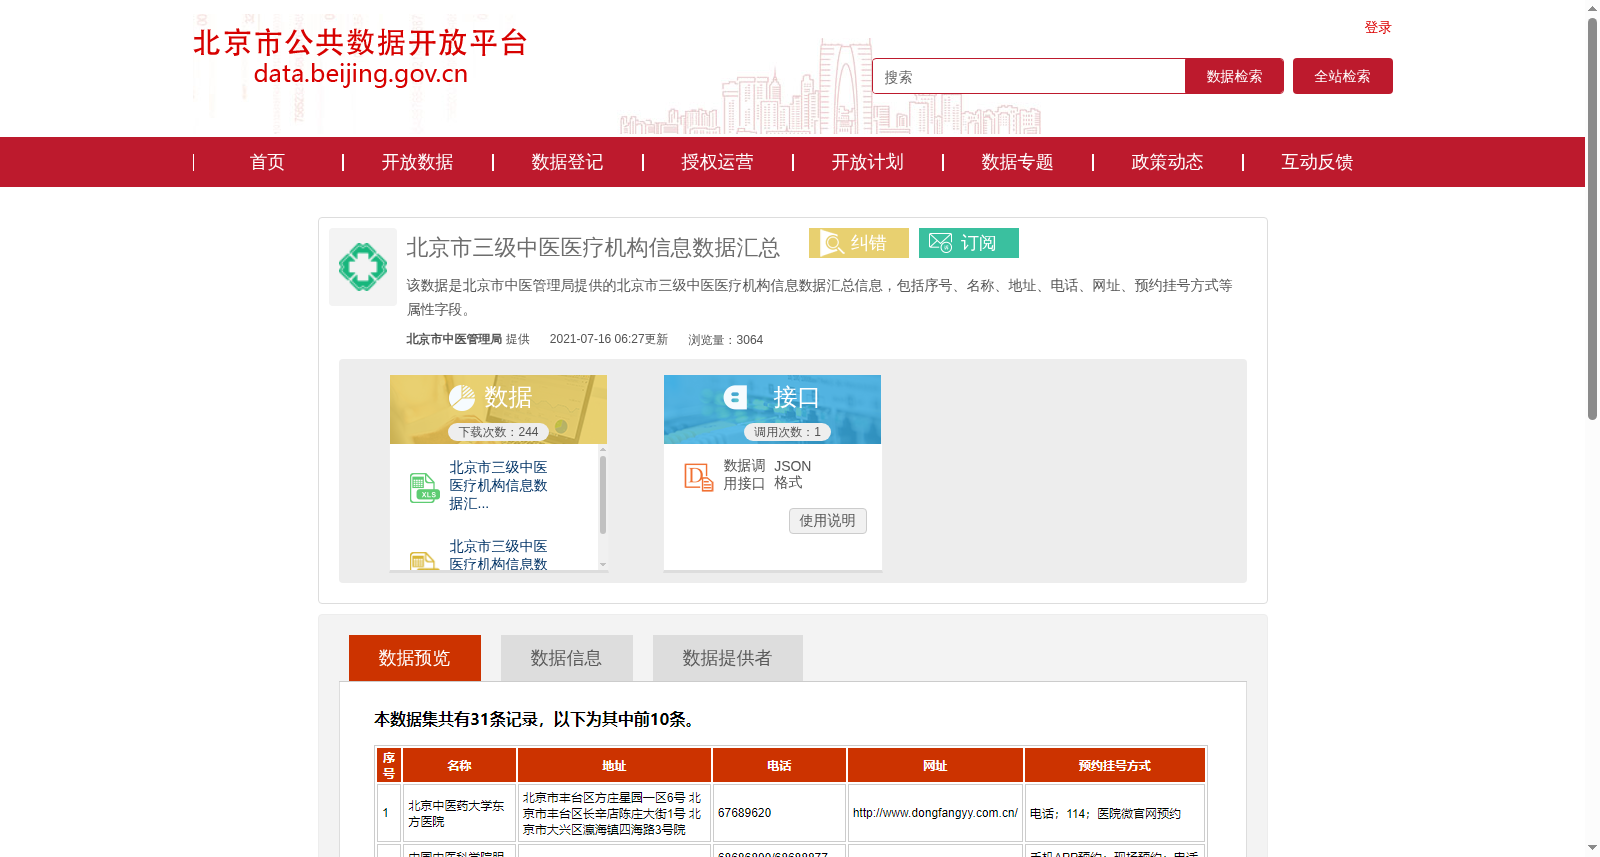
Task: Click the 订阅 button
Action: [969, 243]
